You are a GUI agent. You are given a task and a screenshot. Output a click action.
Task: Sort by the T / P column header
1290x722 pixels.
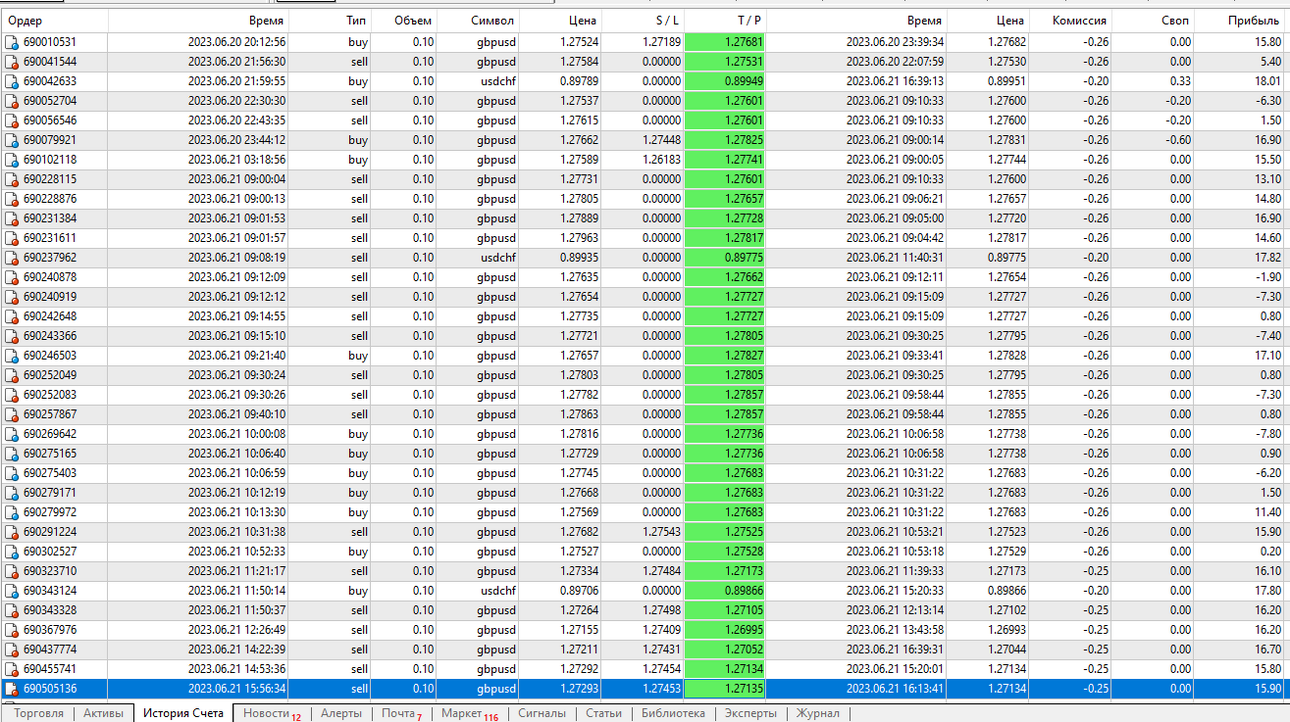click(726, 20)
